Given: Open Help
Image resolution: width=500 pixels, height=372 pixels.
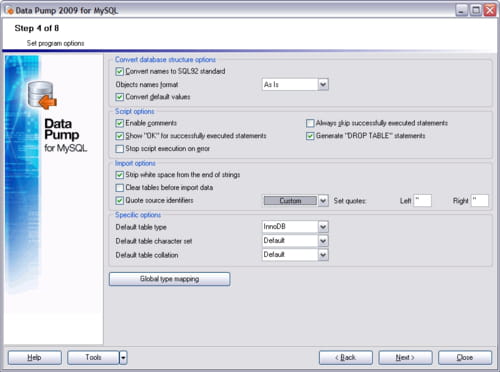Looking at the screenshot, I should point(35,358).
